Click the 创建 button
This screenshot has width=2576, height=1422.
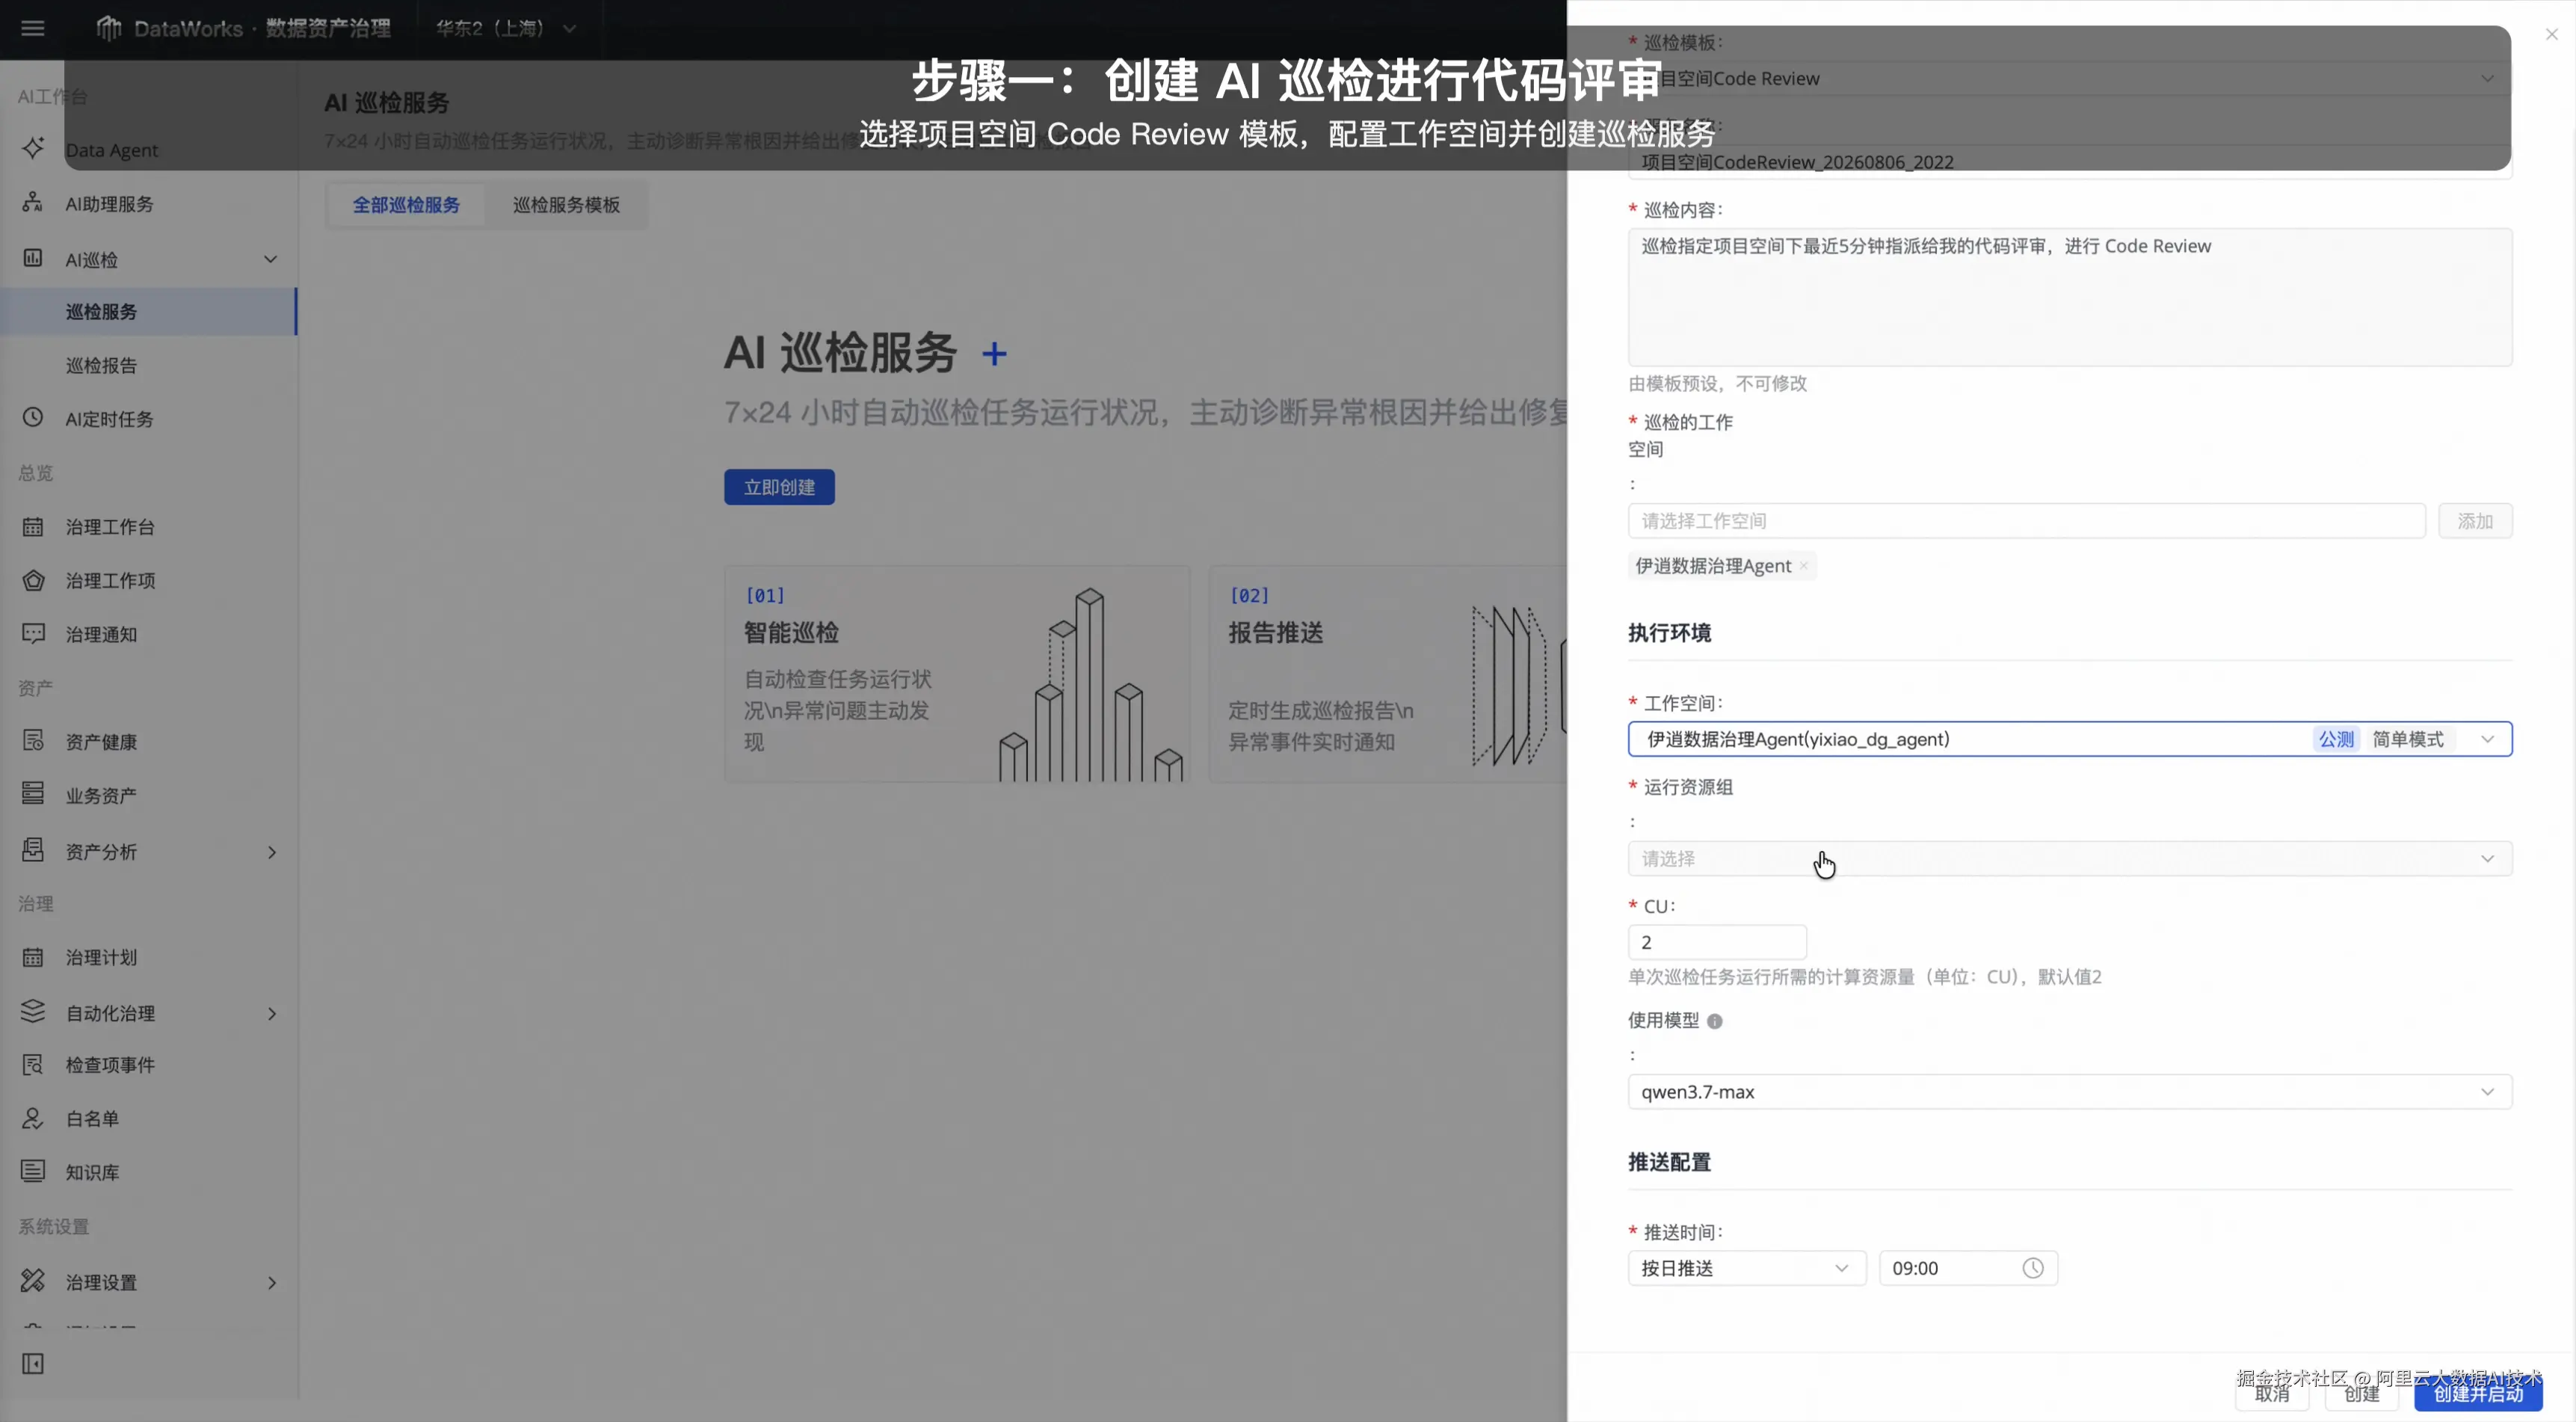[x=2361, y=1393]
